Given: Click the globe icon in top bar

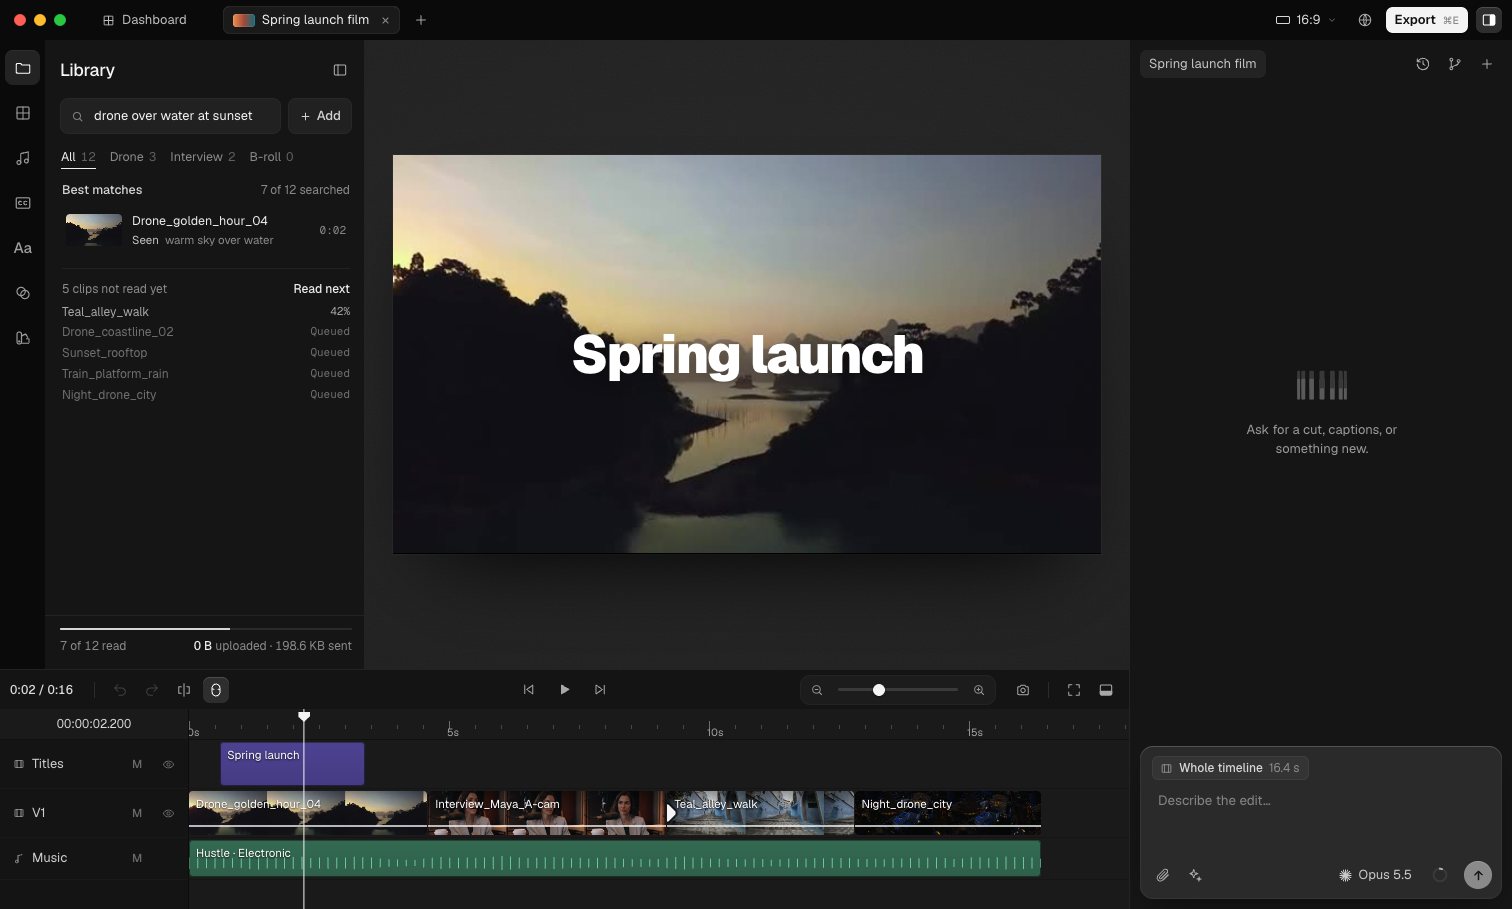Looking at the screenshot, I should pyautogui.click(x=1365, y=20).
